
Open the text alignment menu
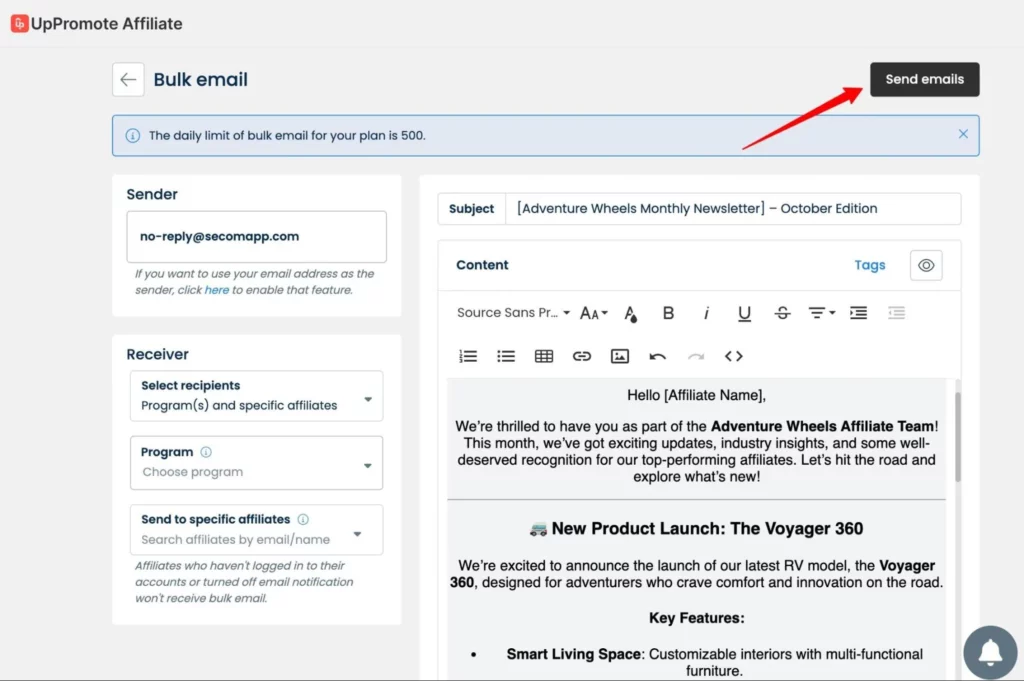821,313
